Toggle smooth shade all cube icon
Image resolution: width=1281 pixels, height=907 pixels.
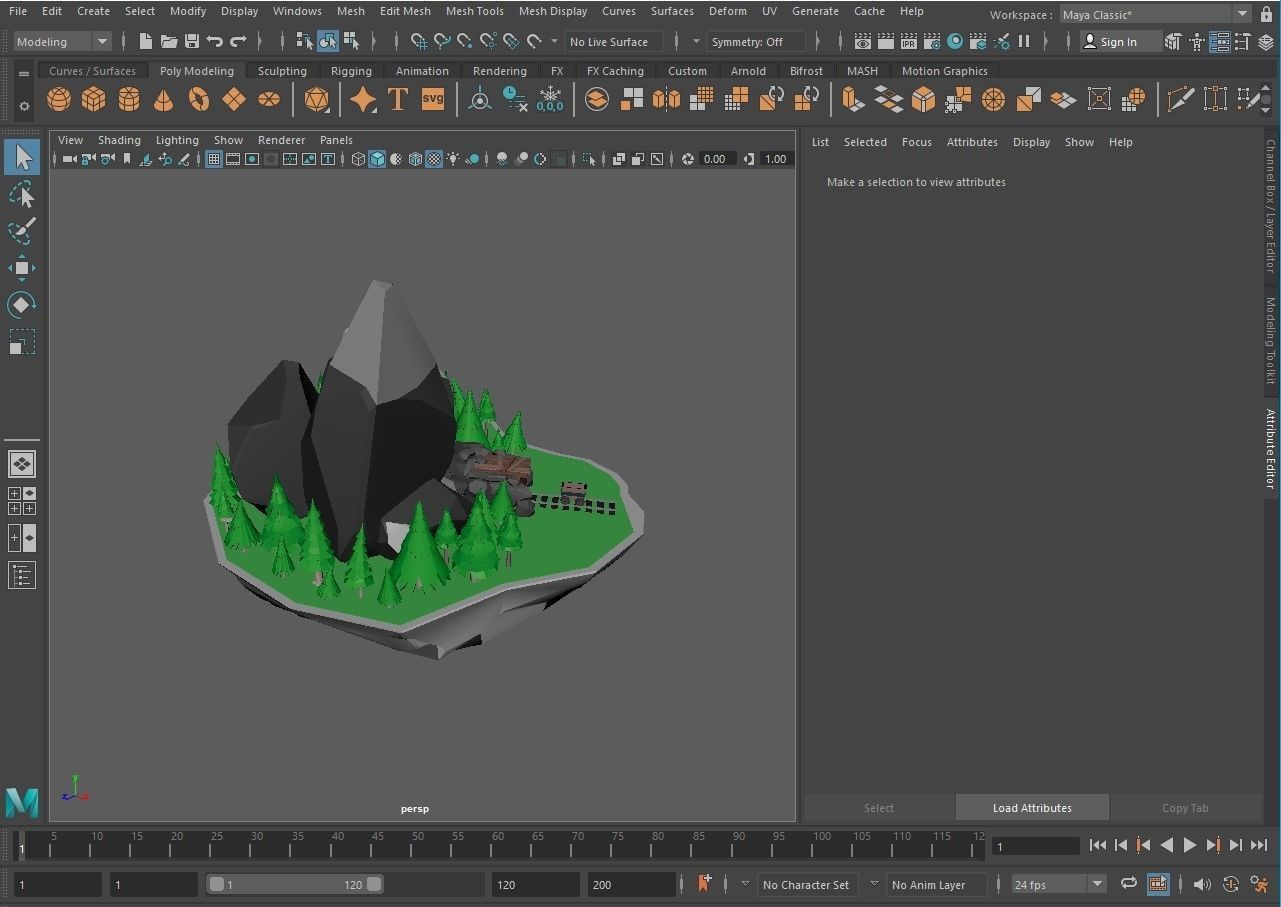point(377,159)
